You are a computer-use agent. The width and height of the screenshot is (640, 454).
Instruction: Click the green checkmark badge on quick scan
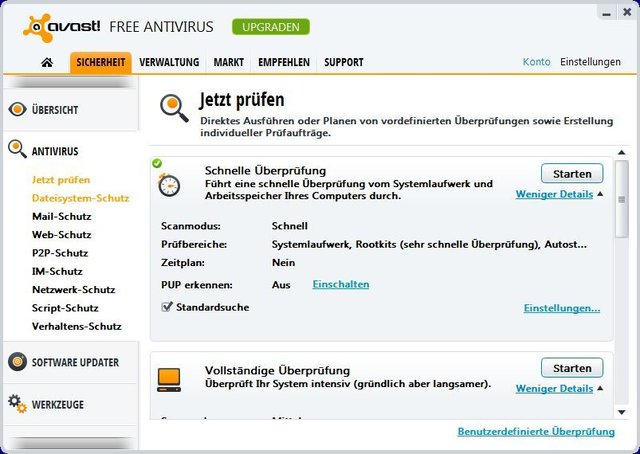pos(157,164)
